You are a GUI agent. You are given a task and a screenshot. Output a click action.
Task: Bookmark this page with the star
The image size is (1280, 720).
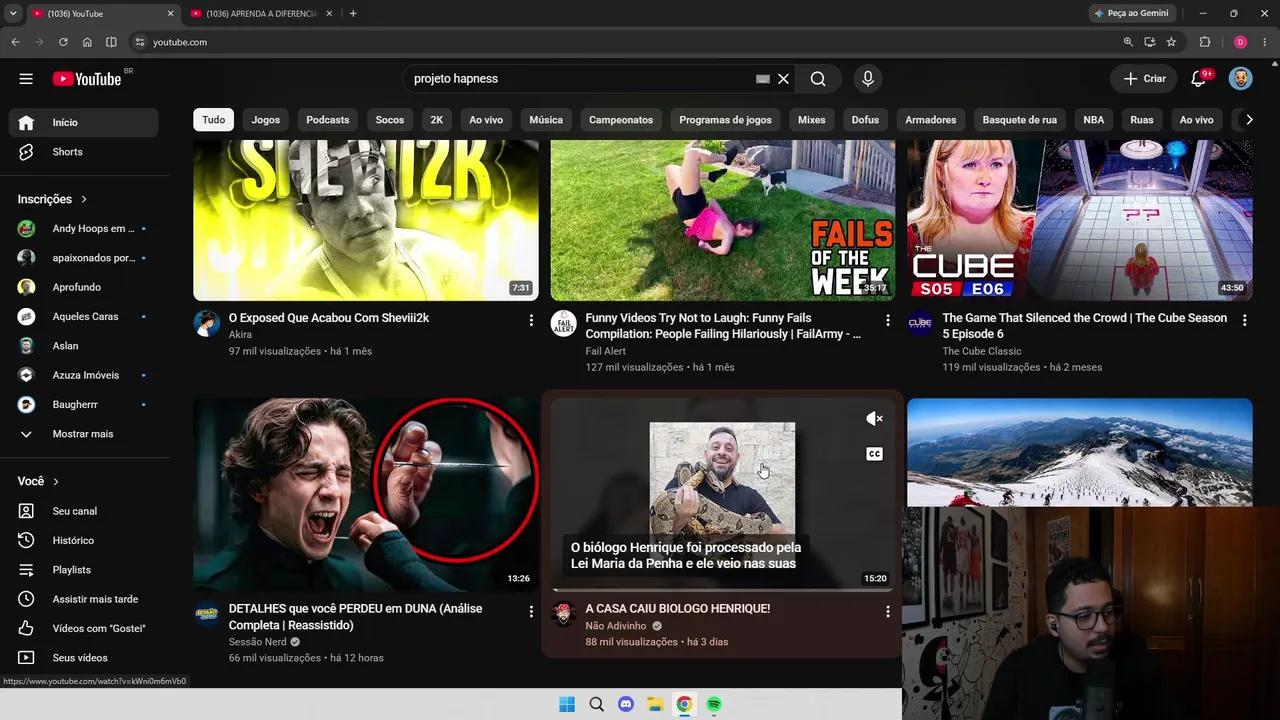(x=1171, y=42)
